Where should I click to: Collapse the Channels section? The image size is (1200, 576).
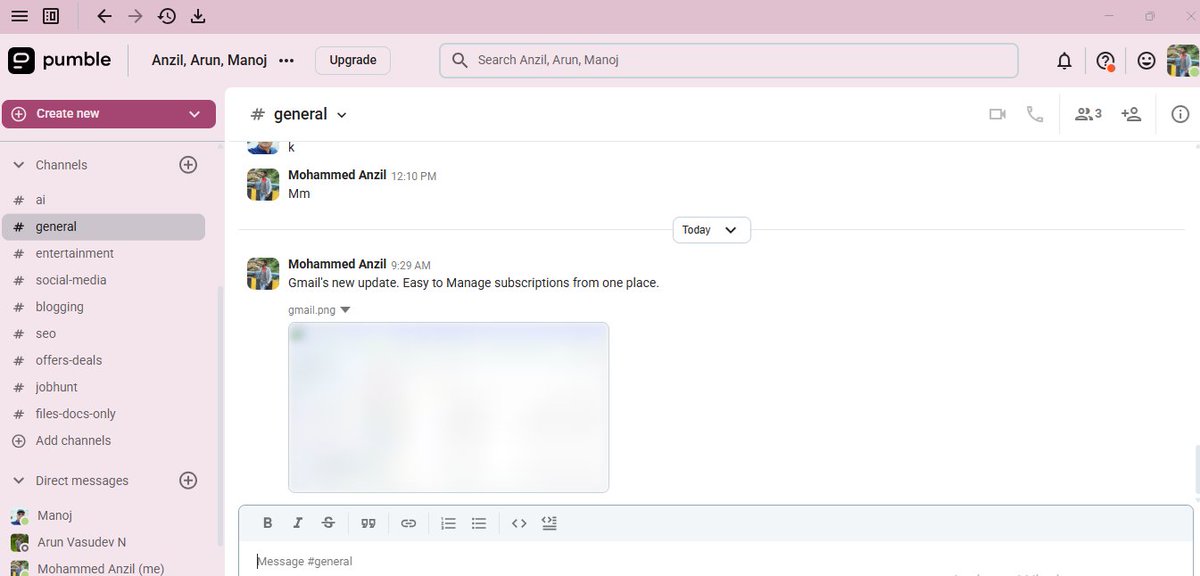(18, 165)
